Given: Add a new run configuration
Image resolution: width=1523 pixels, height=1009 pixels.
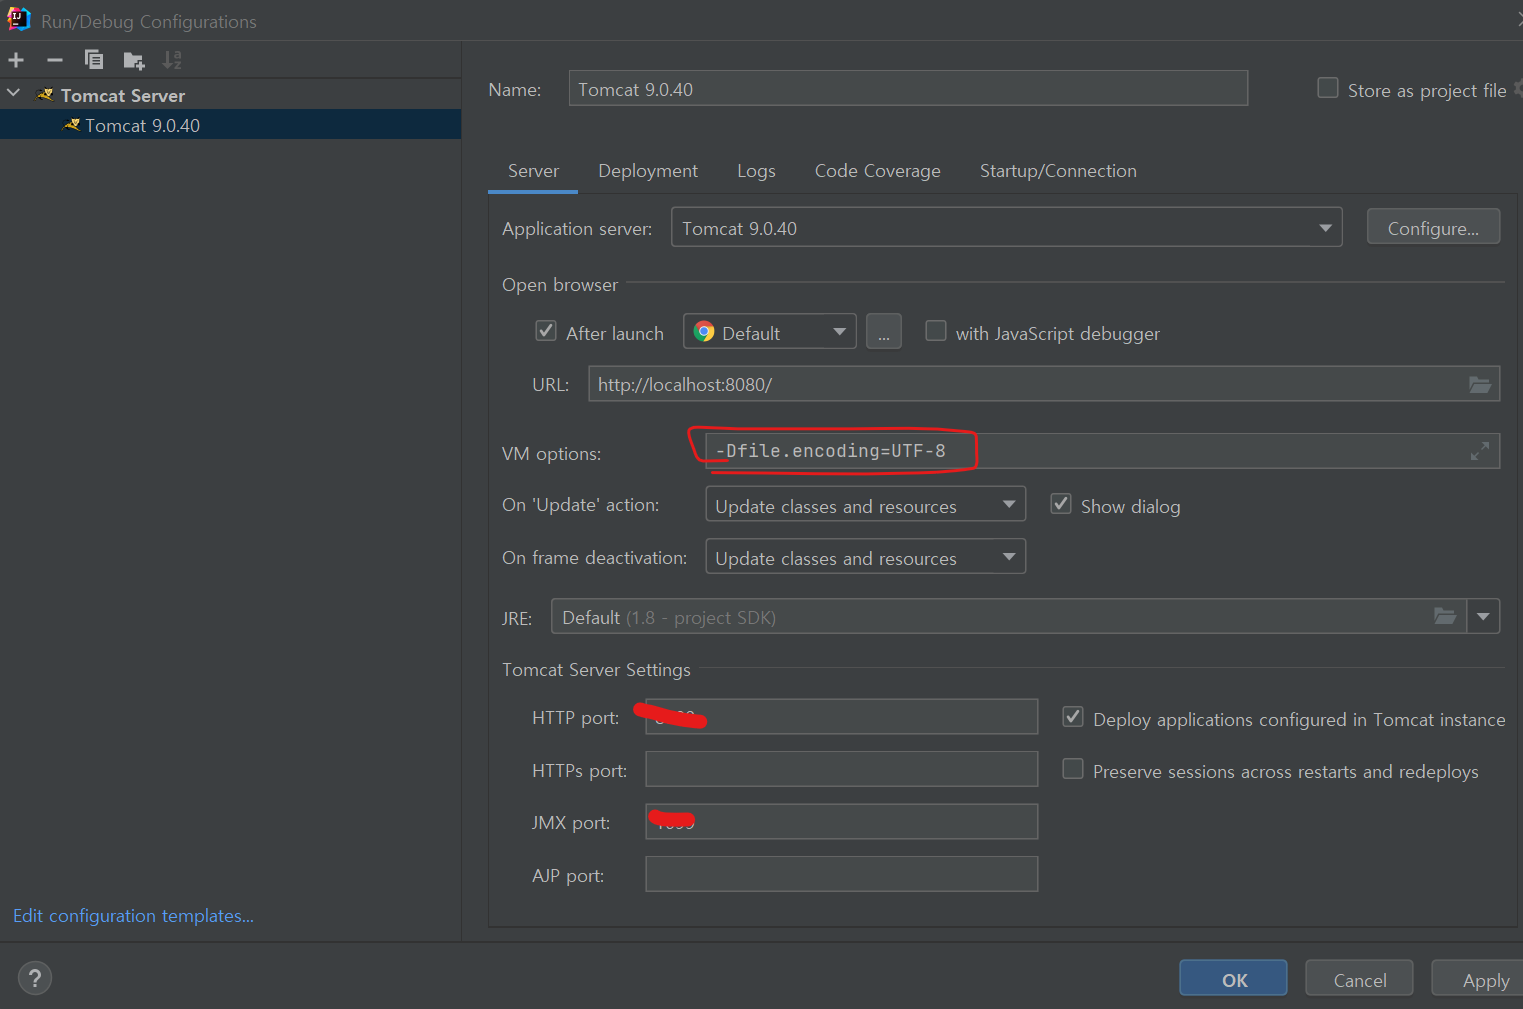Looking at the screenshot, I should 16,60.
